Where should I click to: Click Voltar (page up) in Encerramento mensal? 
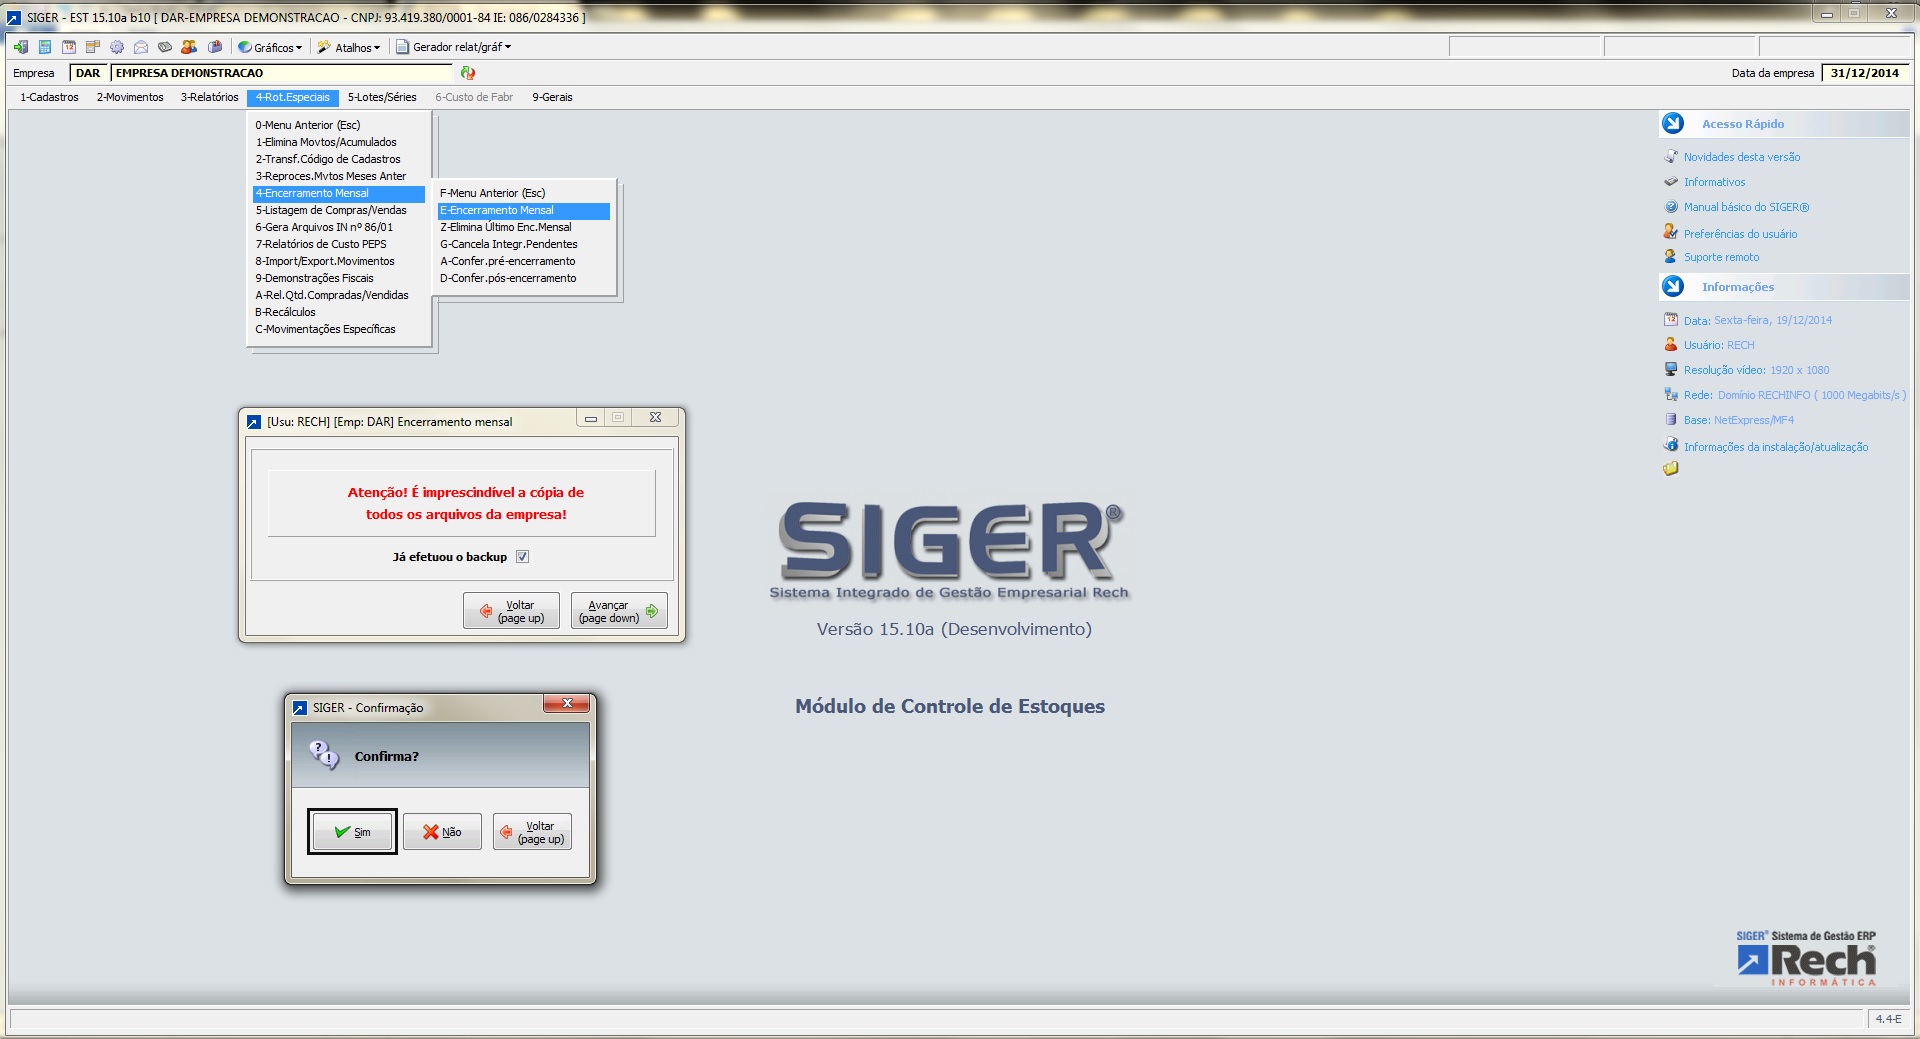pos(511,611)
